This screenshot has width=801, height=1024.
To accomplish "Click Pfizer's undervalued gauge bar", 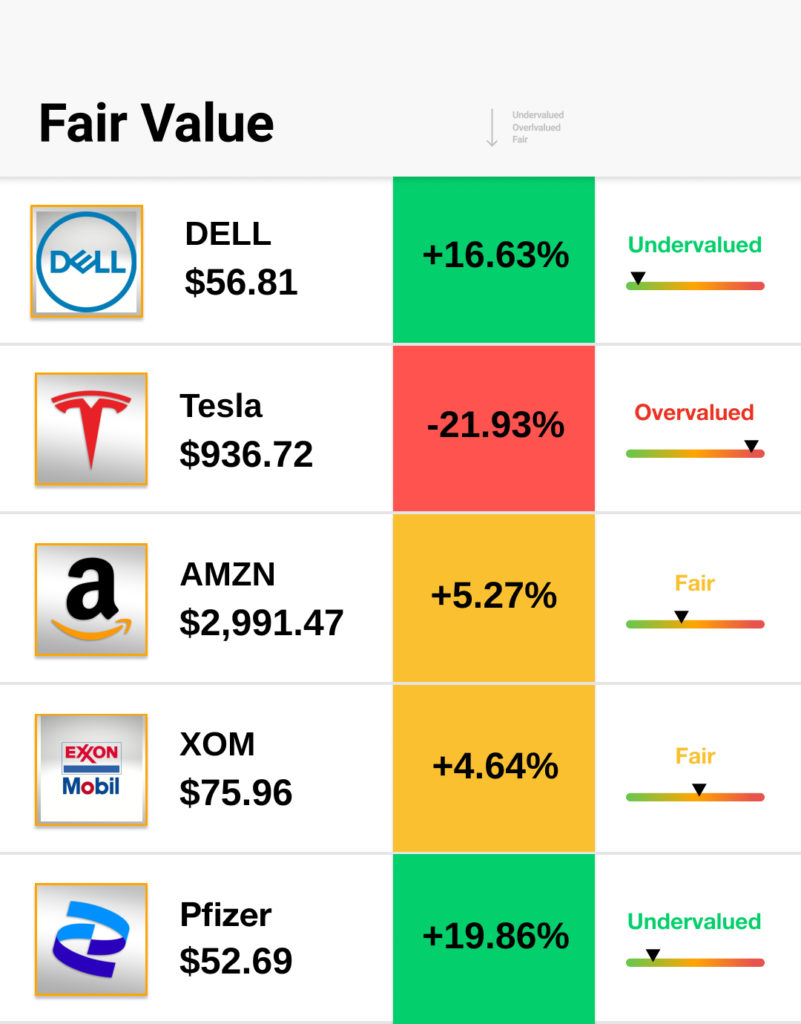I will pyautogui.click(x=695, y=962).
